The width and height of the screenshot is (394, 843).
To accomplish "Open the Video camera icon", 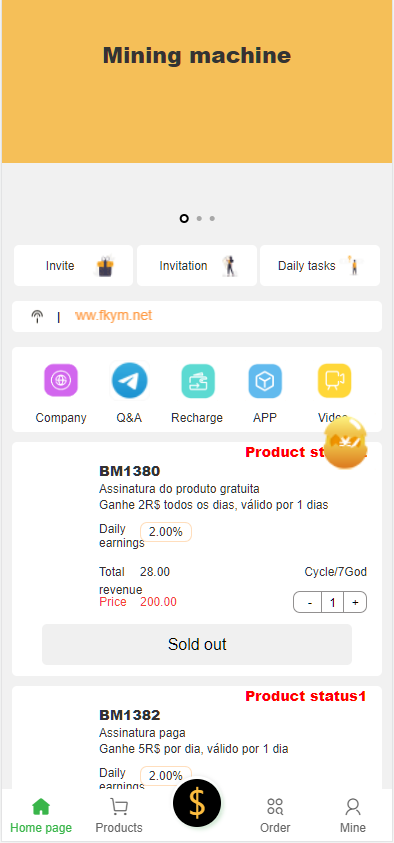I will 334,381.
